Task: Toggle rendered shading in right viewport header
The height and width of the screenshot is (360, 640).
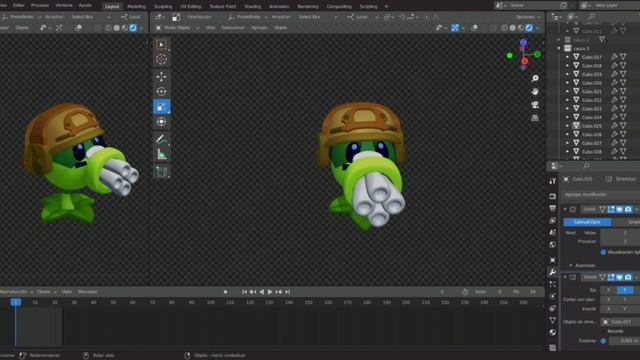Action: [x=529, y=28]
